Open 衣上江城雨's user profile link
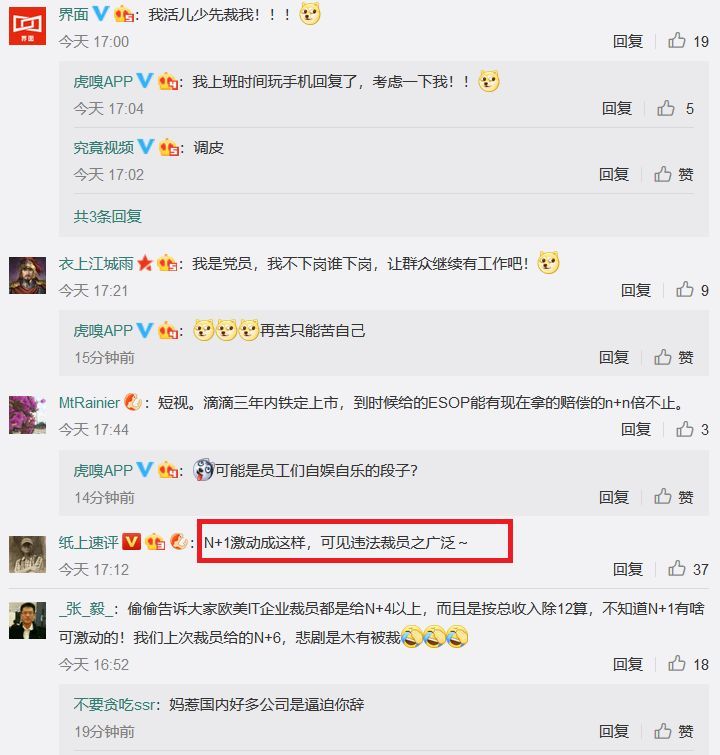The width and height of the screenshot is (720, 755). 96,263
